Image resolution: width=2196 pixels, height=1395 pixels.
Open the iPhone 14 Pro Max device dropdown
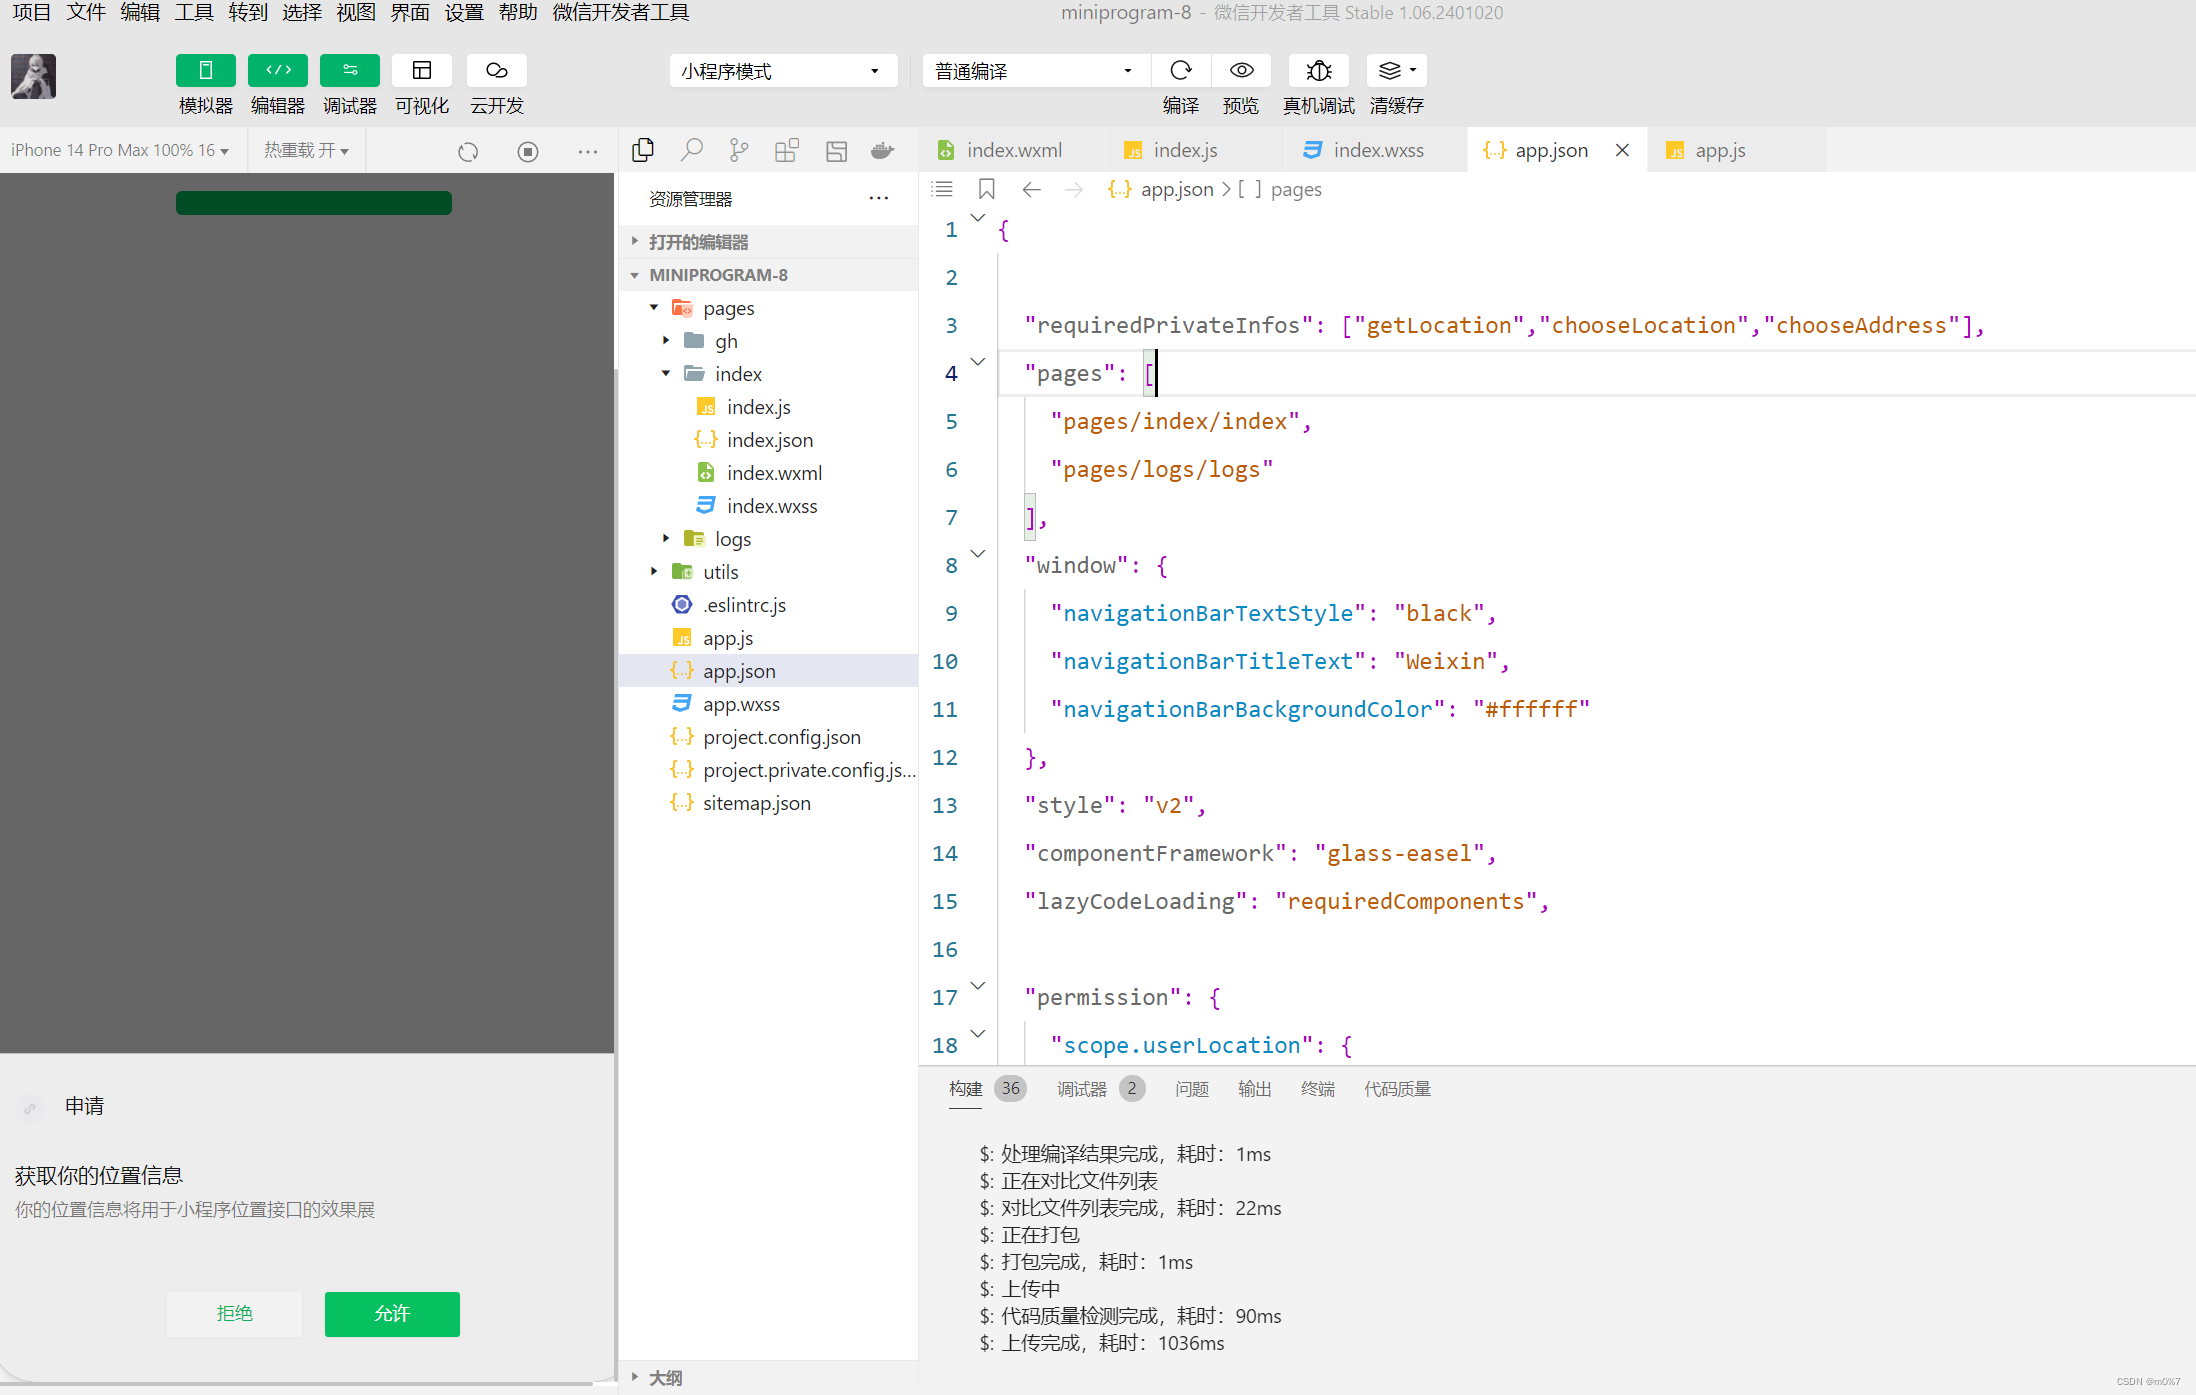pyautogui.click(x=120, y=150)
